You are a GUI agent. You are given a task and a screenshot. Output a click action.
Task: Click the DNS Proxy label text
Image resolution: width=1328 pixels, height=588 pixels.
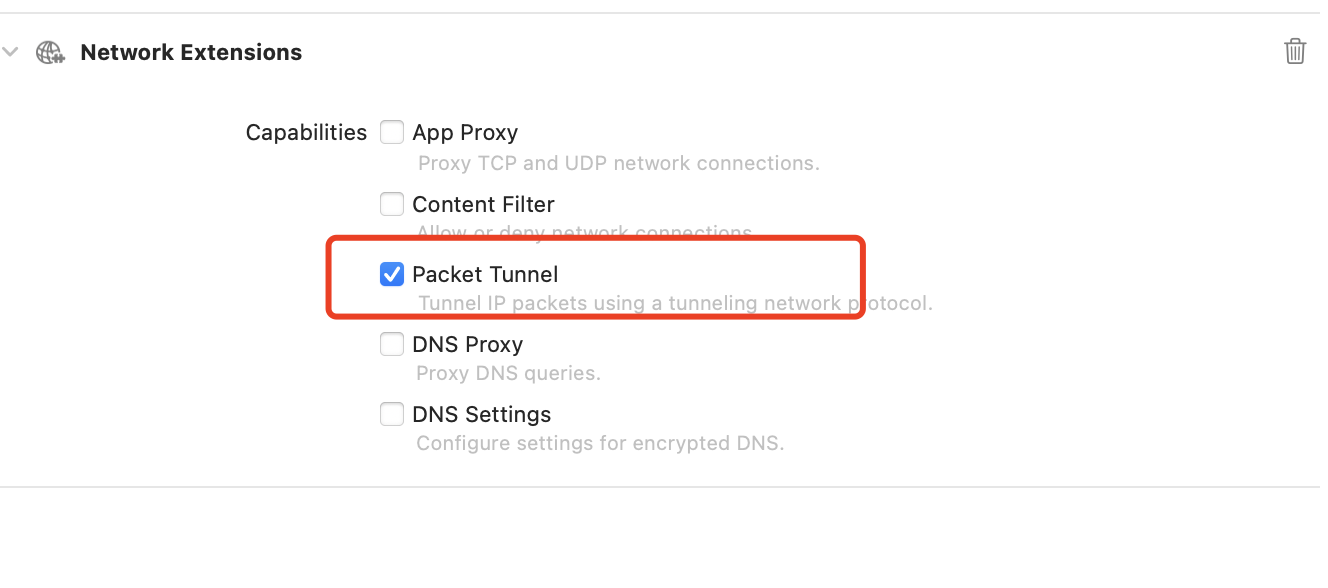tap(467, 344)
